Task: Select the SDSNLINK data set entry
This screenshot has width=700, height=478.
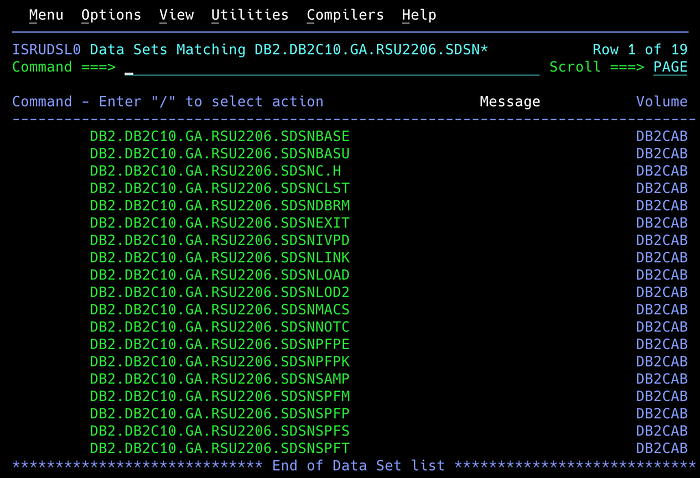Action: 220,258
